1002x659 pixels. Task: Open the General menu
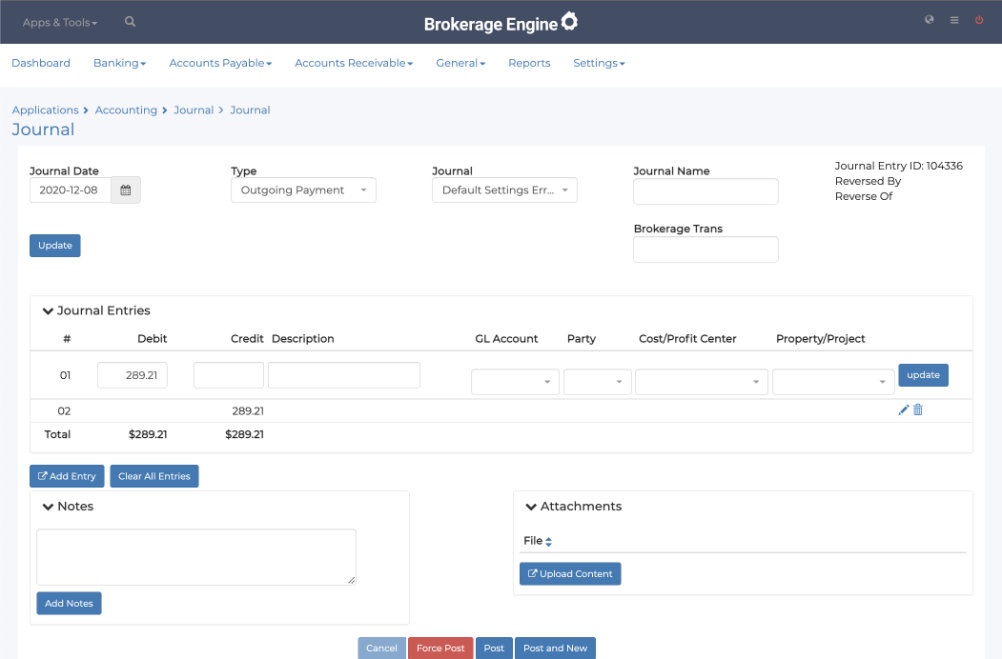[x=461, y=63]
